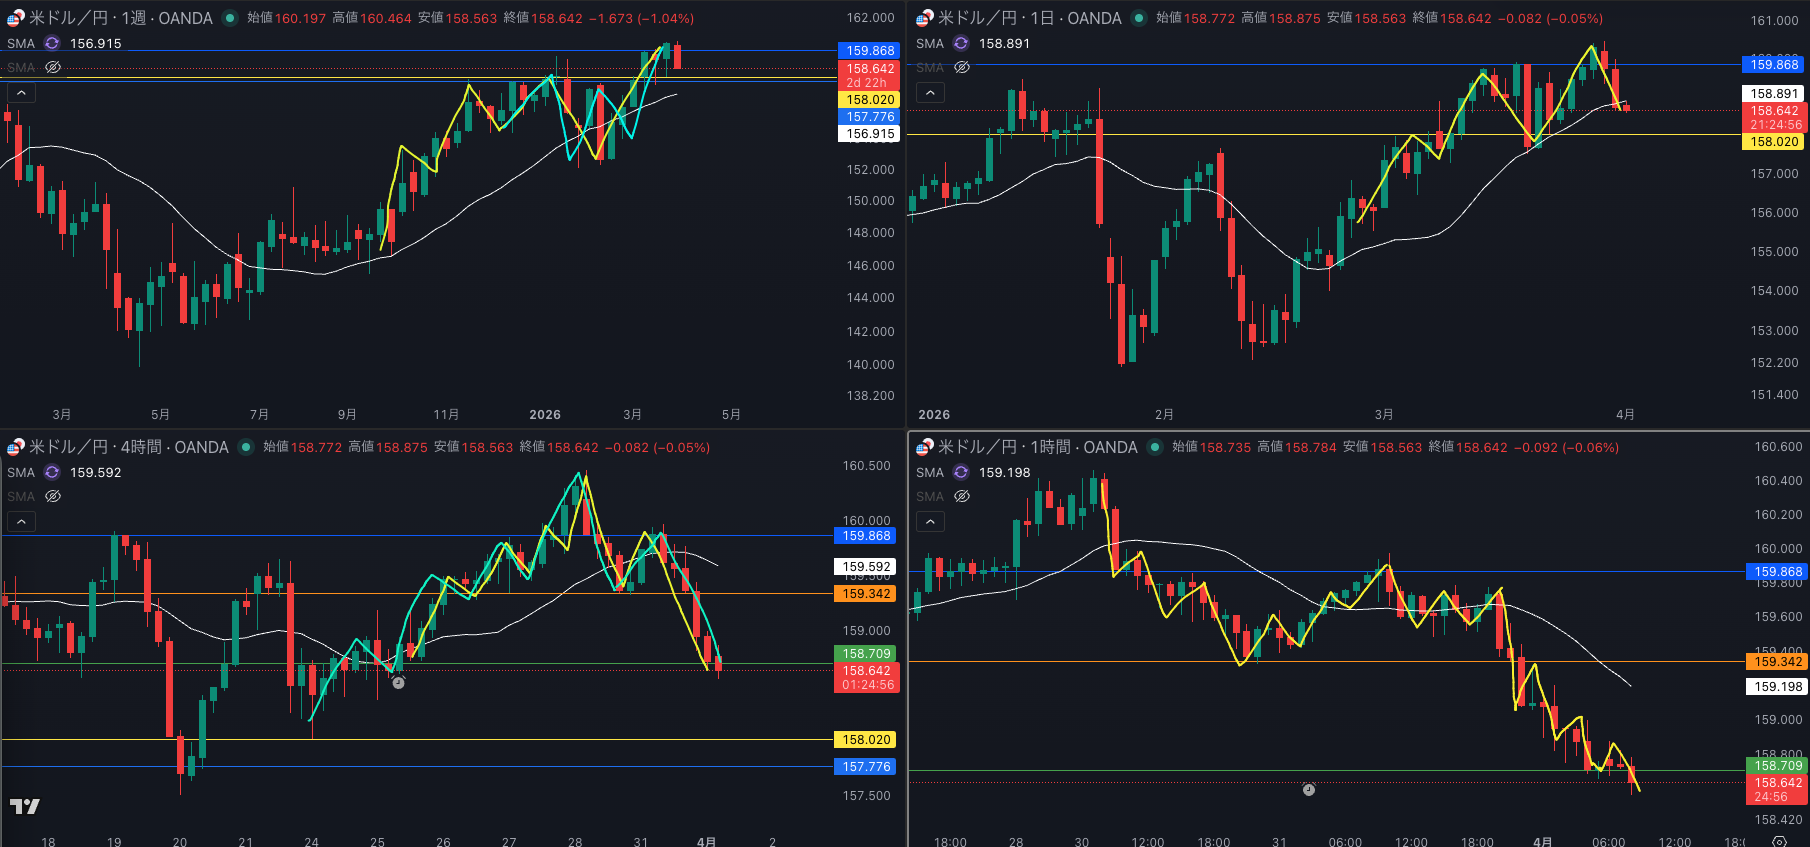
Task: Click the clock event marker in 1-hour chart
Action: coord(1308,790)
